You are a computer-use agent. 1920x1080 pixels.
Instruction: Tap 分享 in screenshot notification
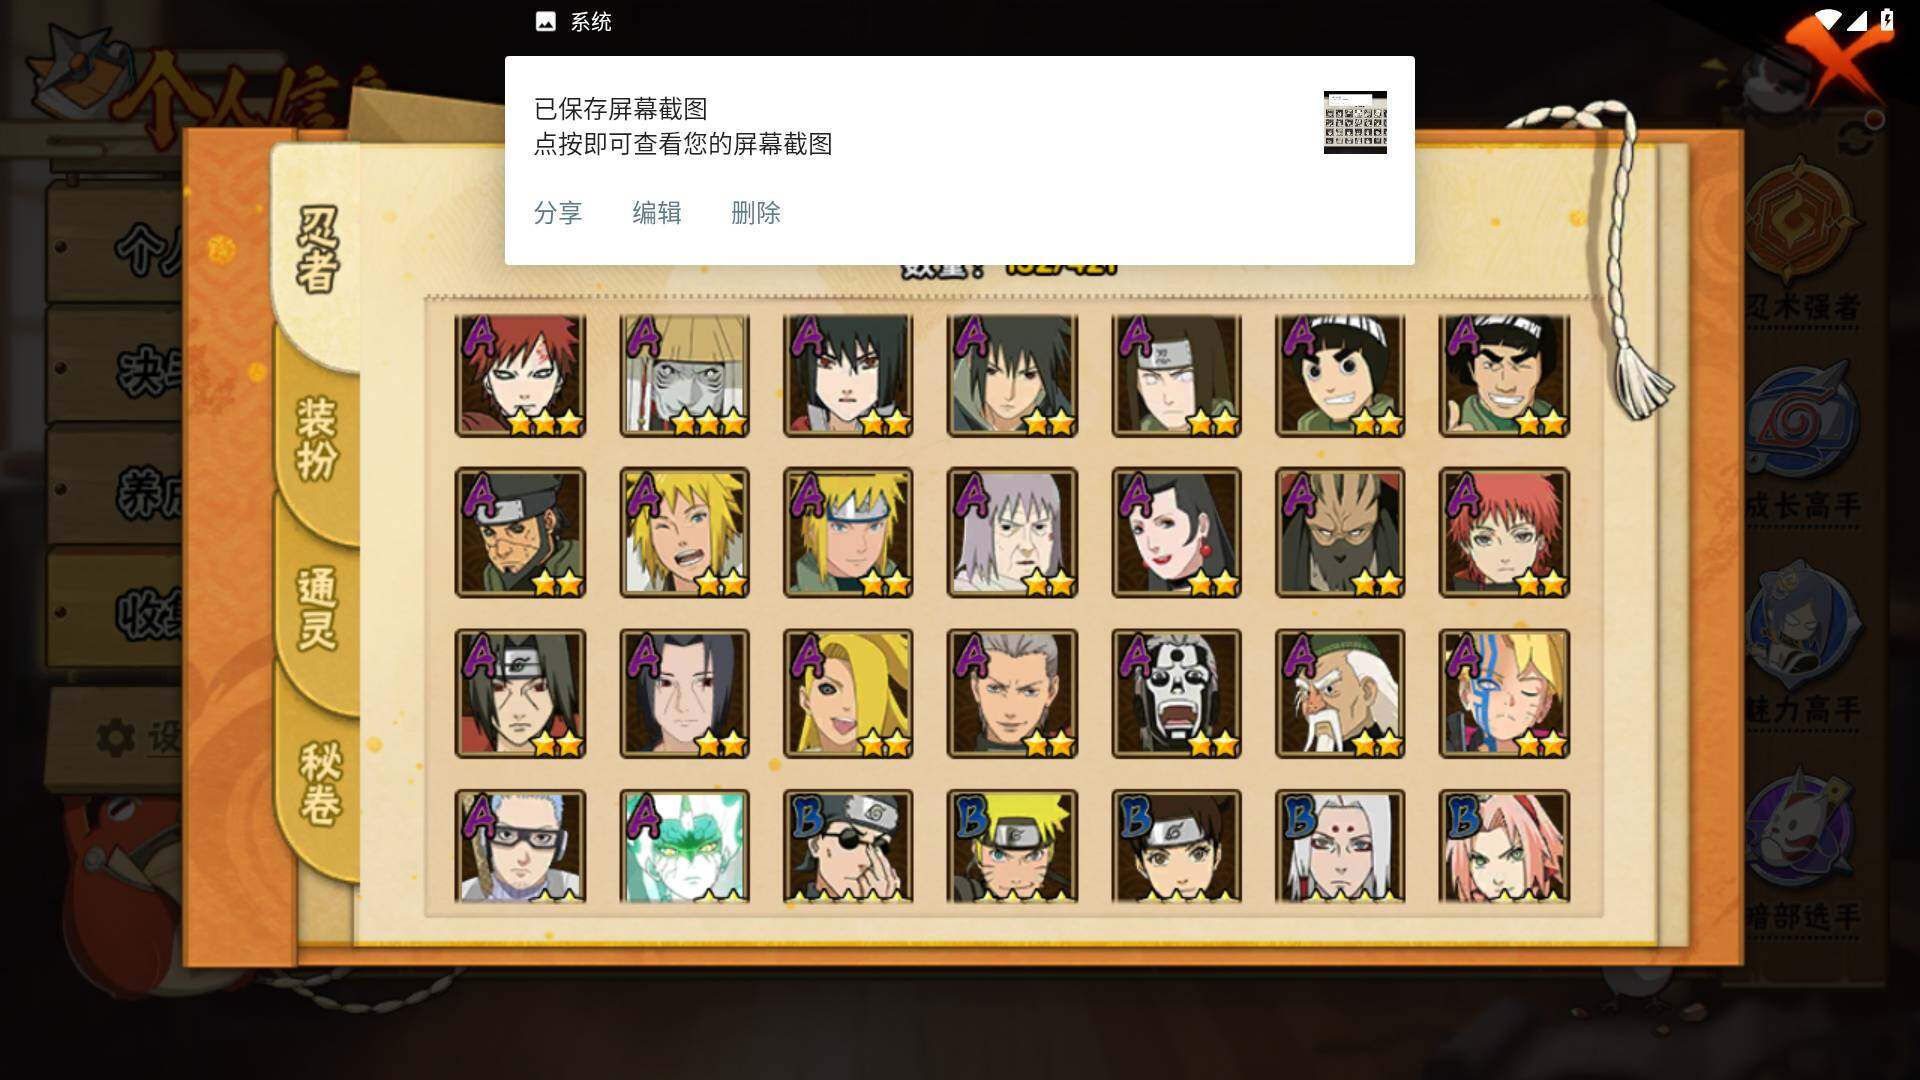tap(558, 213)
